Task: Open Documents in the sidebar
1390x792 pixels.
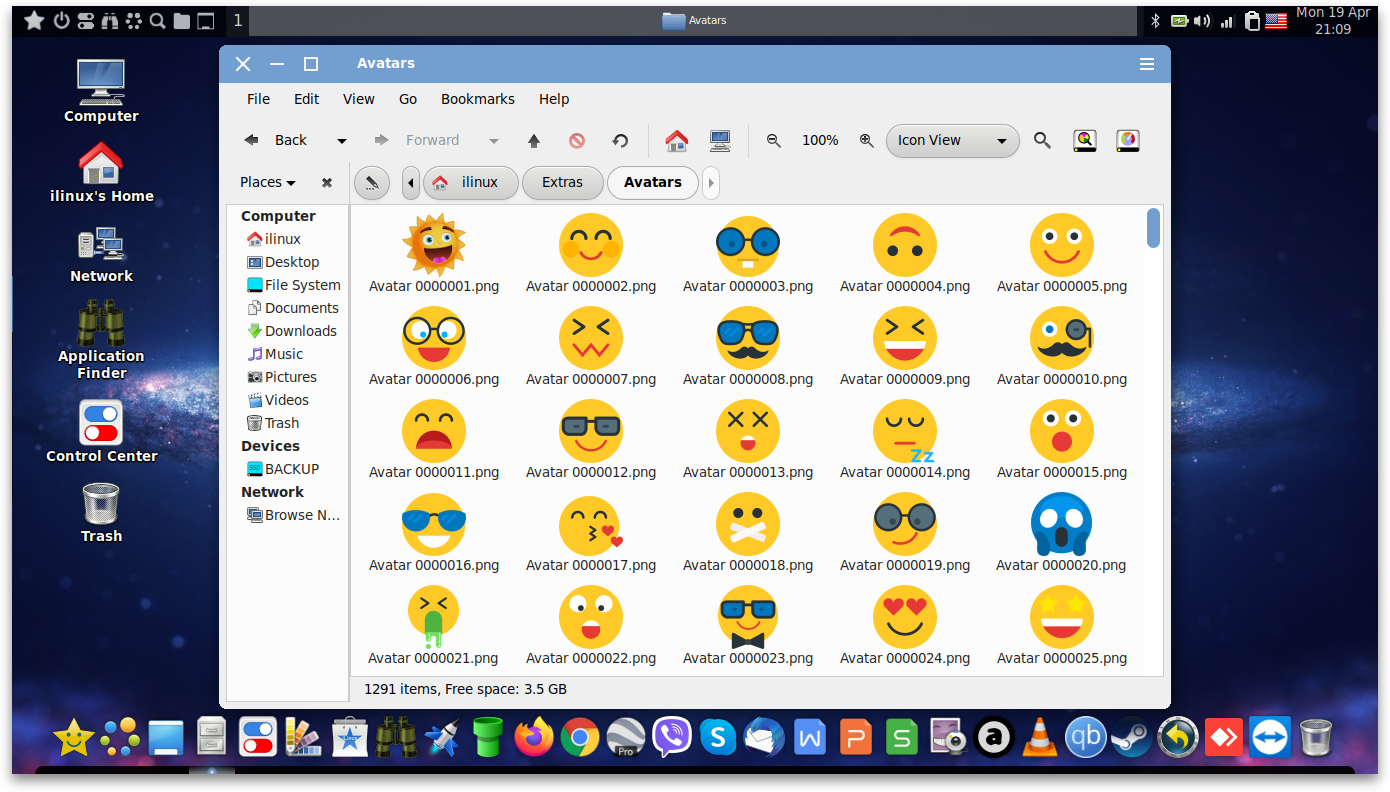Action: (293, 308)
